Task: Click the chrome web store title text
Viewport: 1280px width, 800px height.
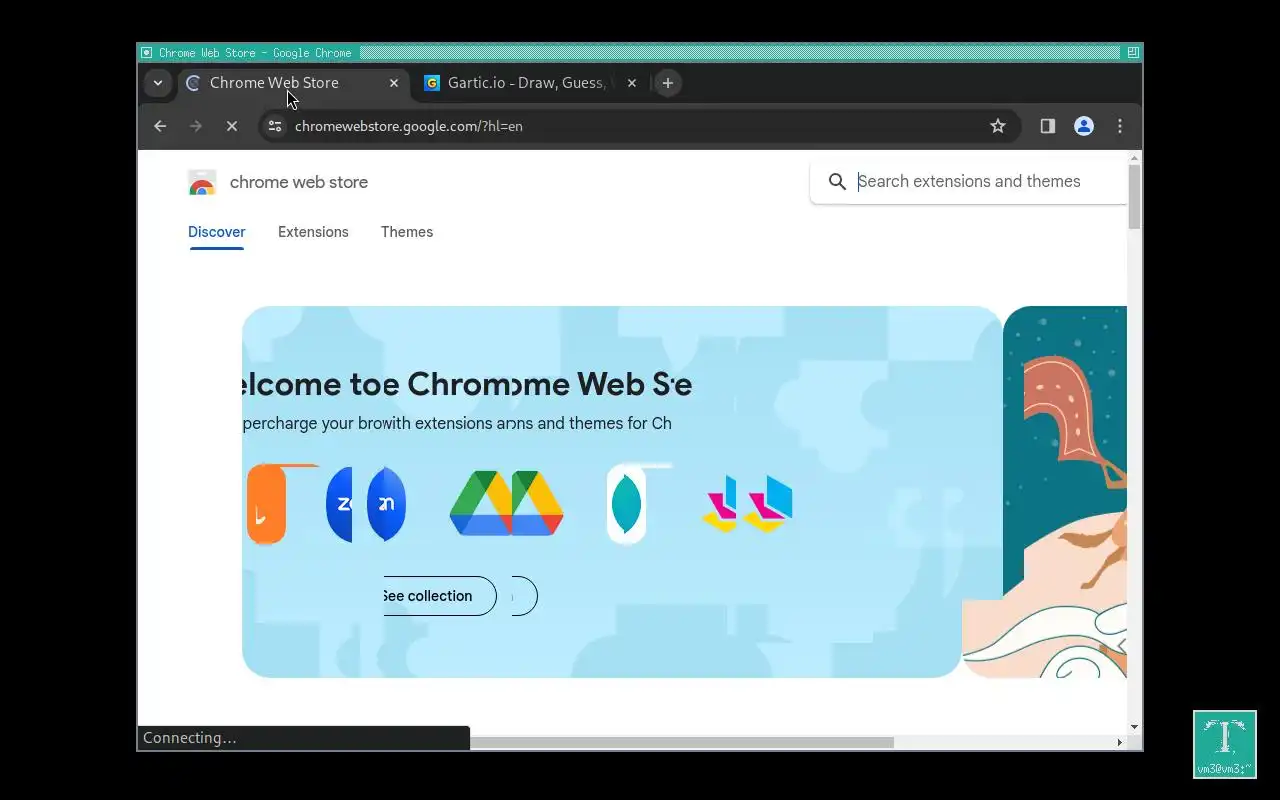Action: (x=299, y=182)
